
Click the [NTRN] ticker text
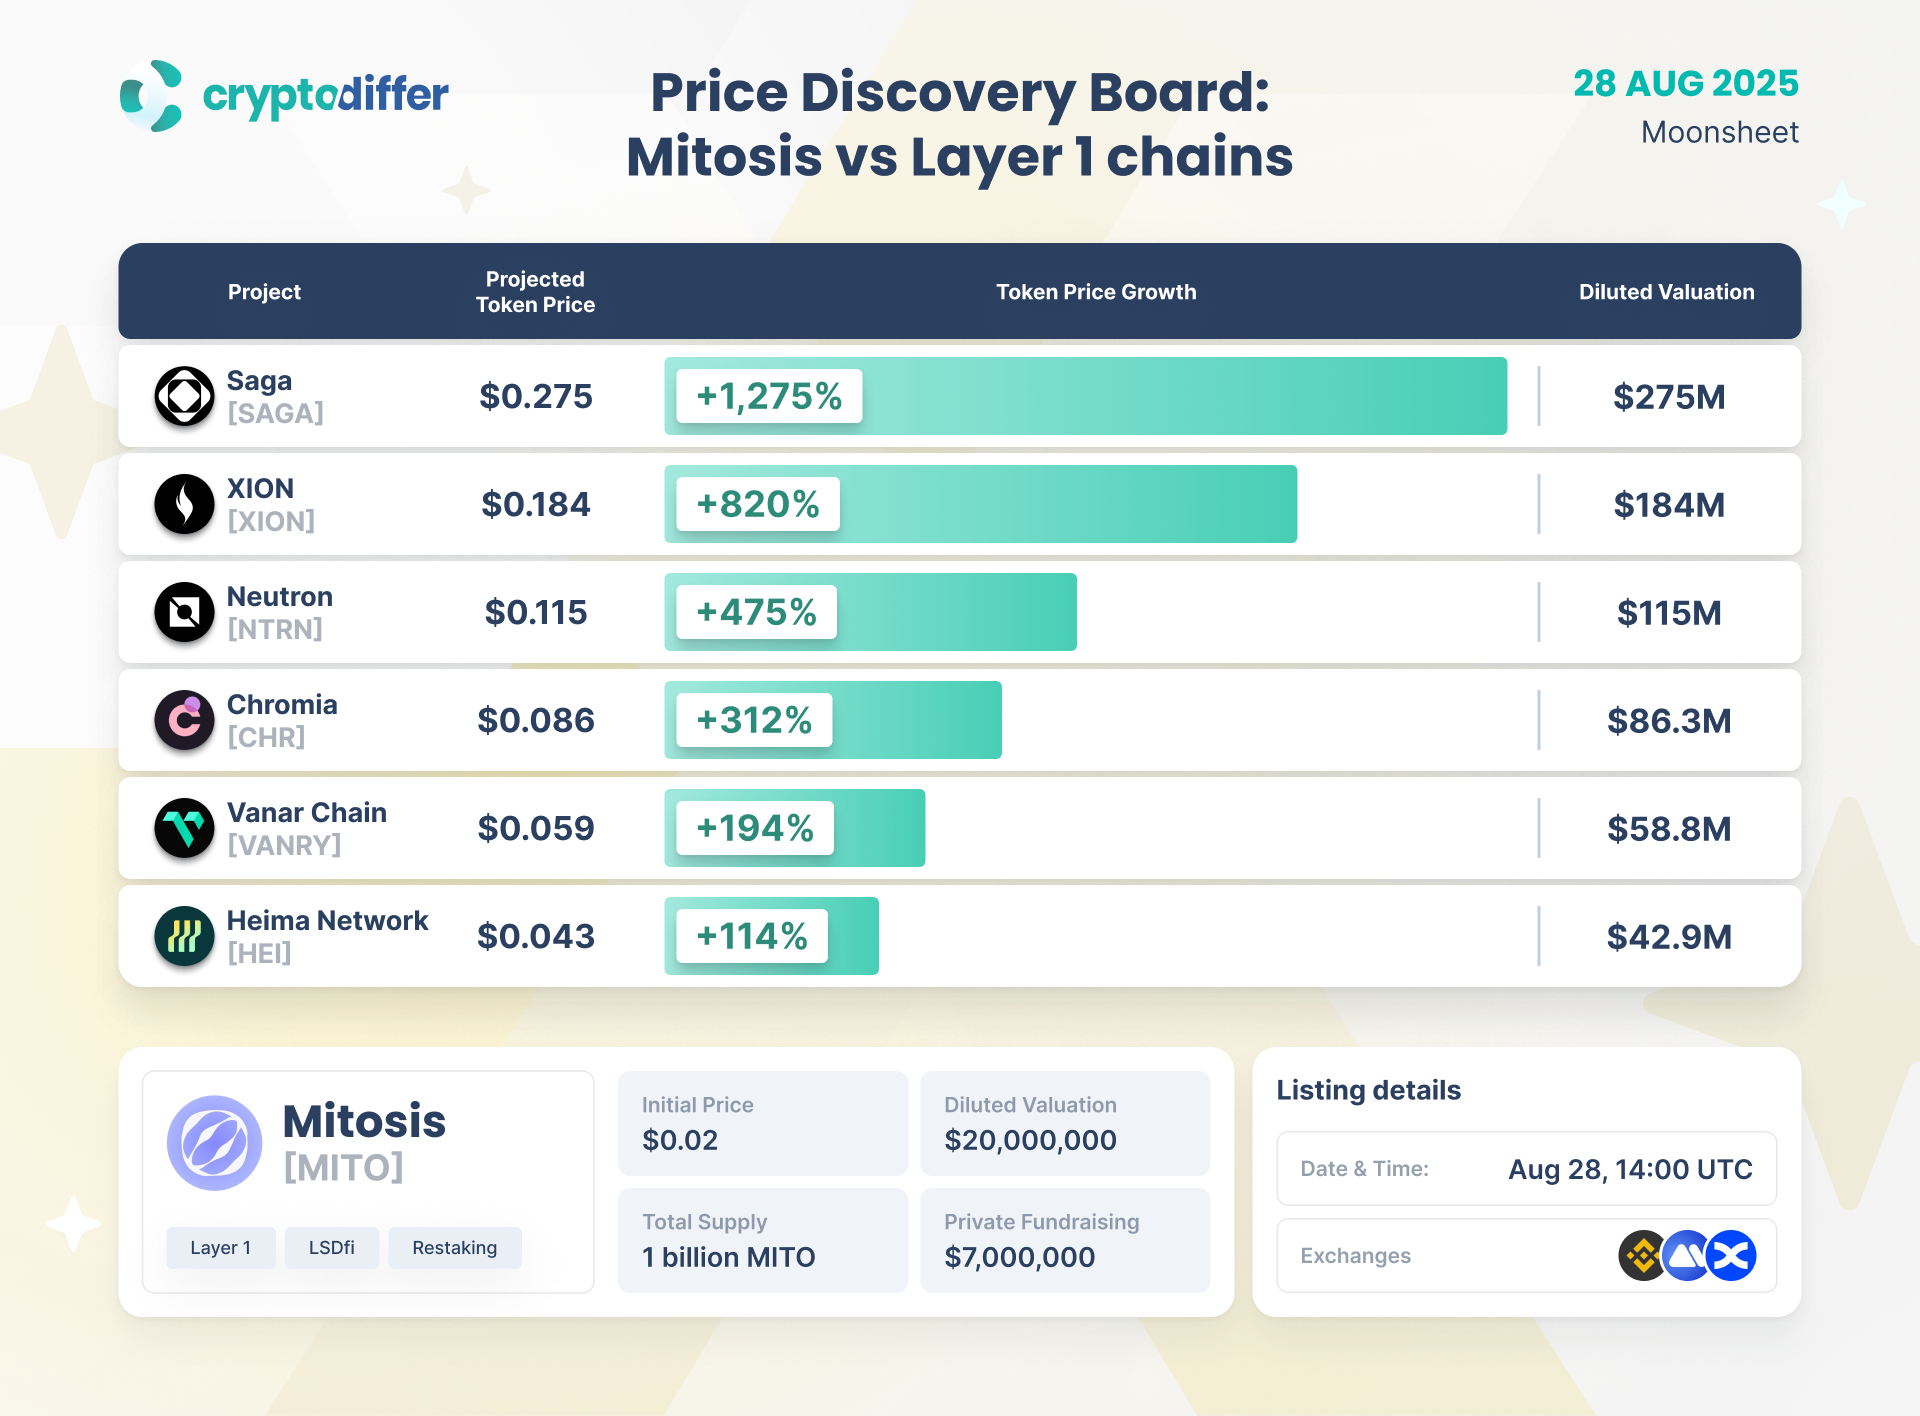click(275, 630)
